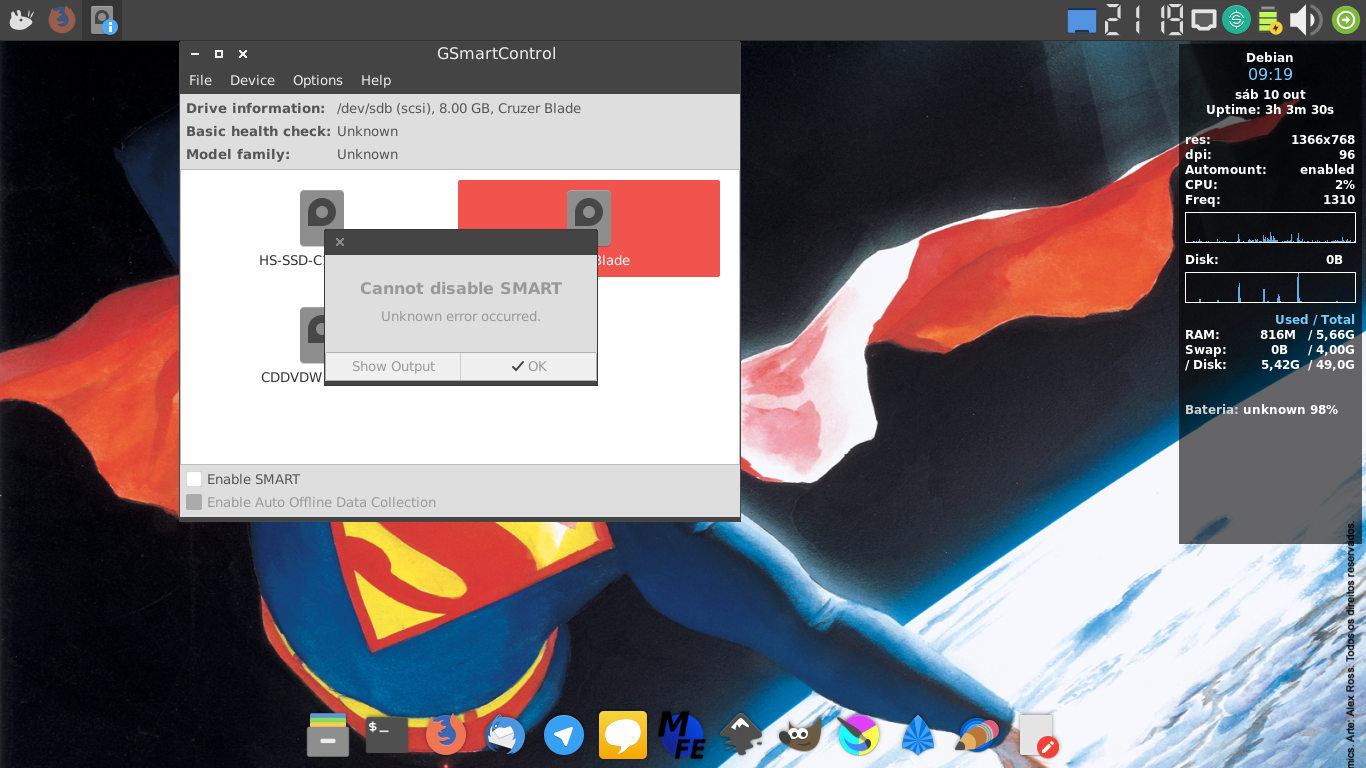The height and width of the screenshot is (768, 1366).
Task: Open Inkscape from the dock
Action: (x=741, y=735)
